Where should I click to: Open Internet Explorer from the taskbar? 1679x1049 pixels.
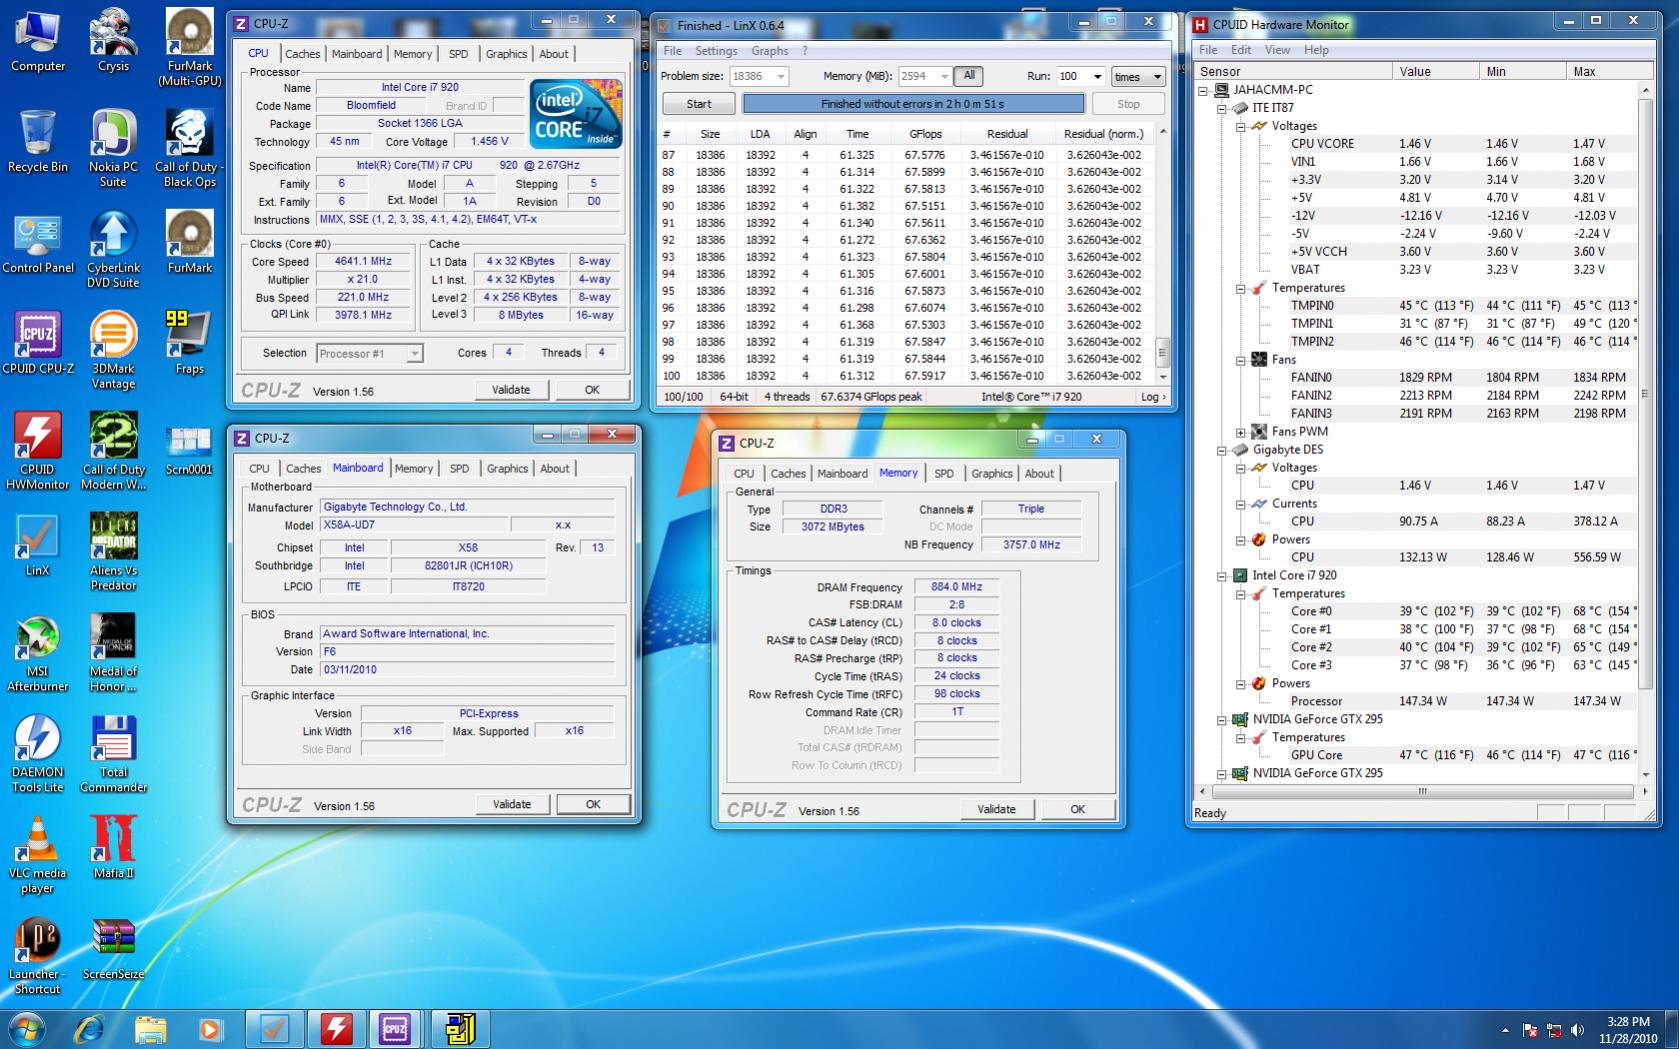click(x=90, y=1027)
